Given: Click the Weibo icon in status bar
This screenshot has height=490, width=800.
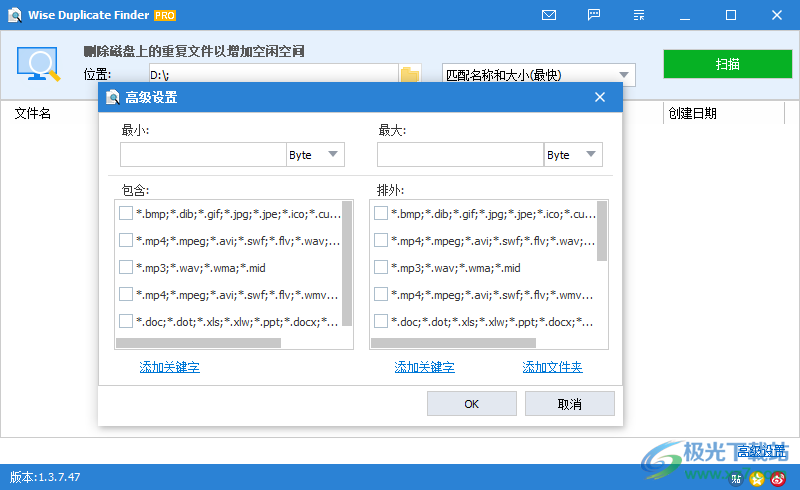Looking at the screenshot, I should (778, 479).
